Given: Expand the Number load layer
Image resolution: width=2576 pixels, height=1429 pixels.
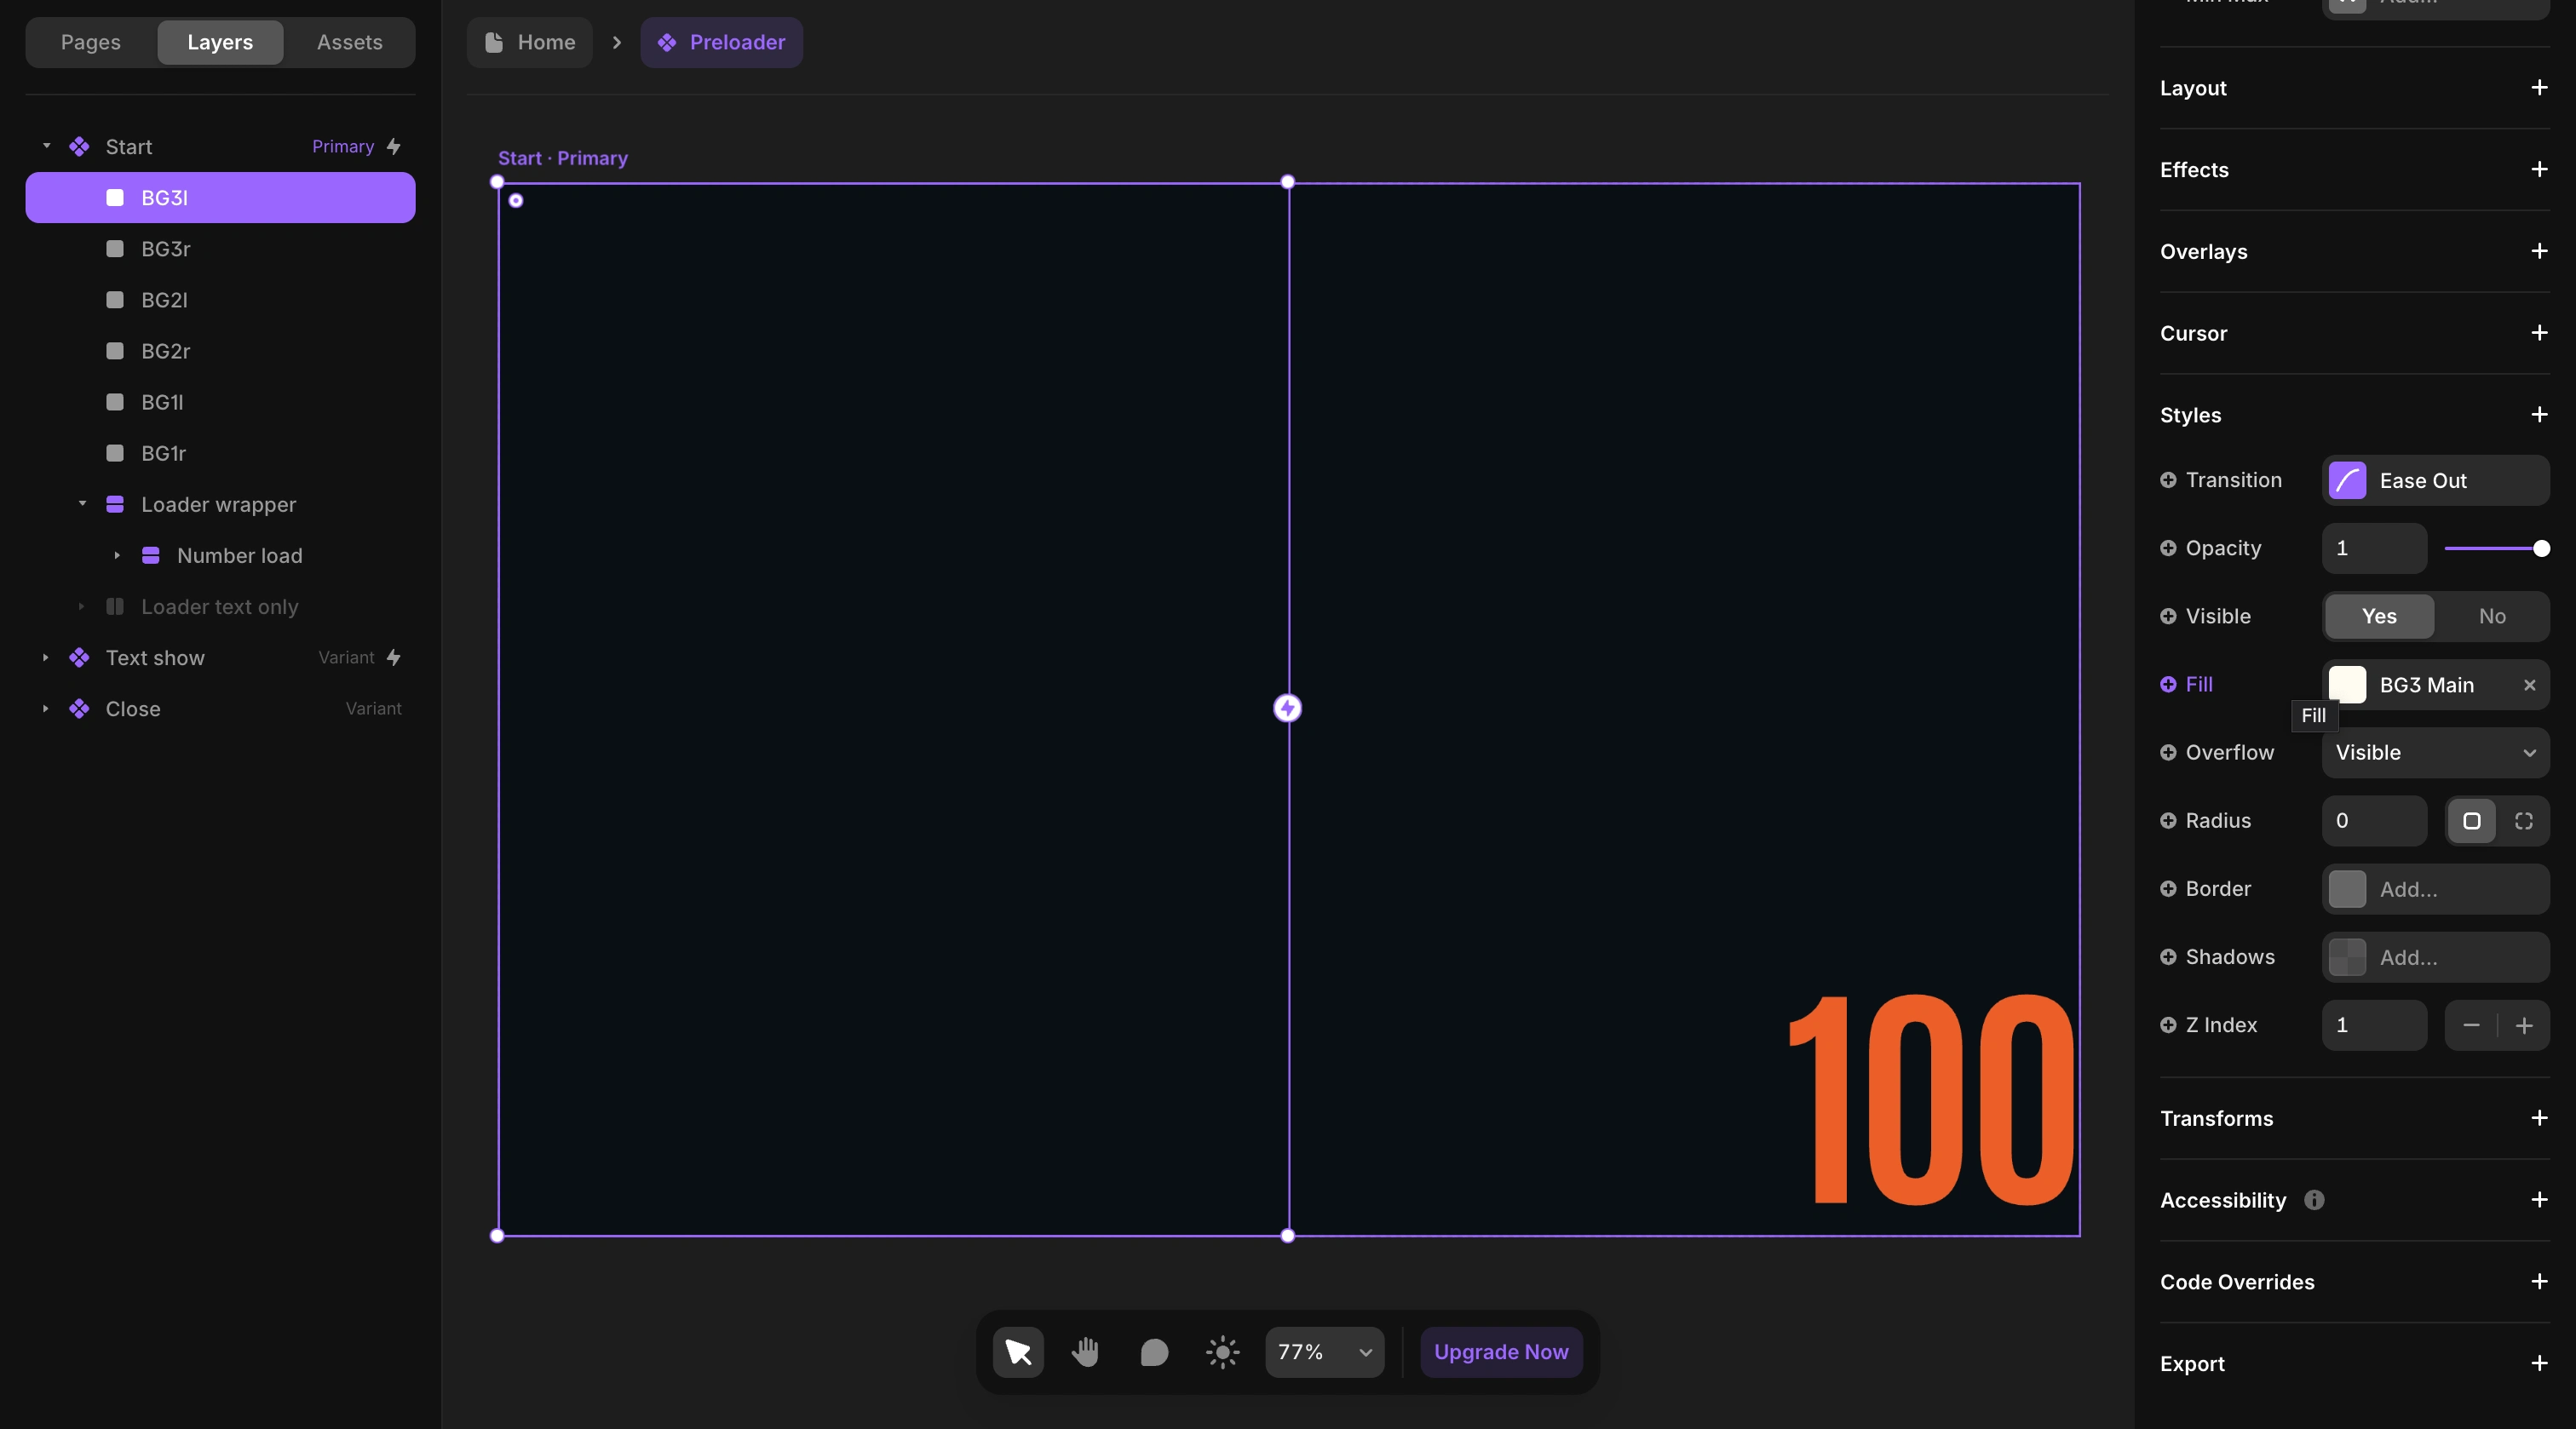Looking at the screenshot, I should pos(117,556).
